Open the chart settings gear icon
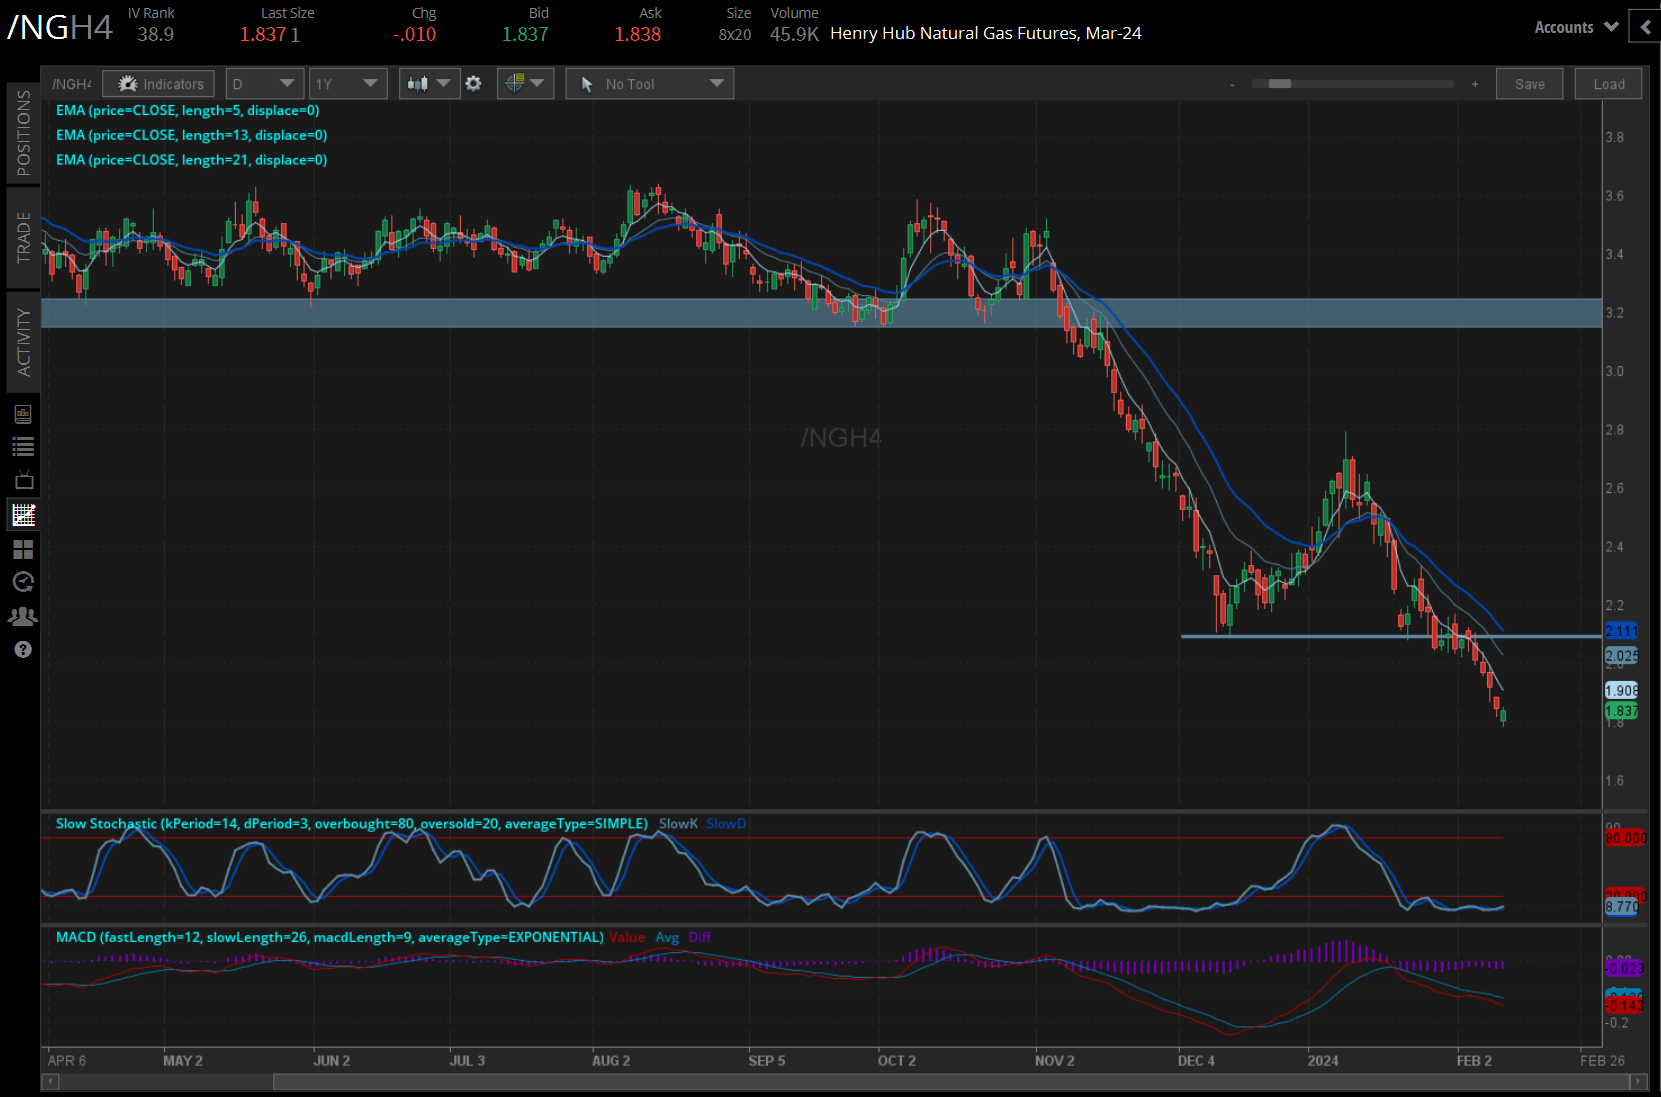The image size is (1661, 1097). click(474, 84)
